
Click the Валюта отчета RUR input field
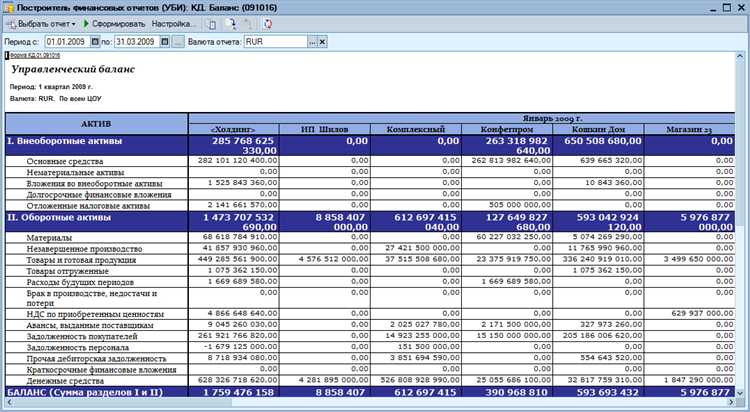click(275, 42)
